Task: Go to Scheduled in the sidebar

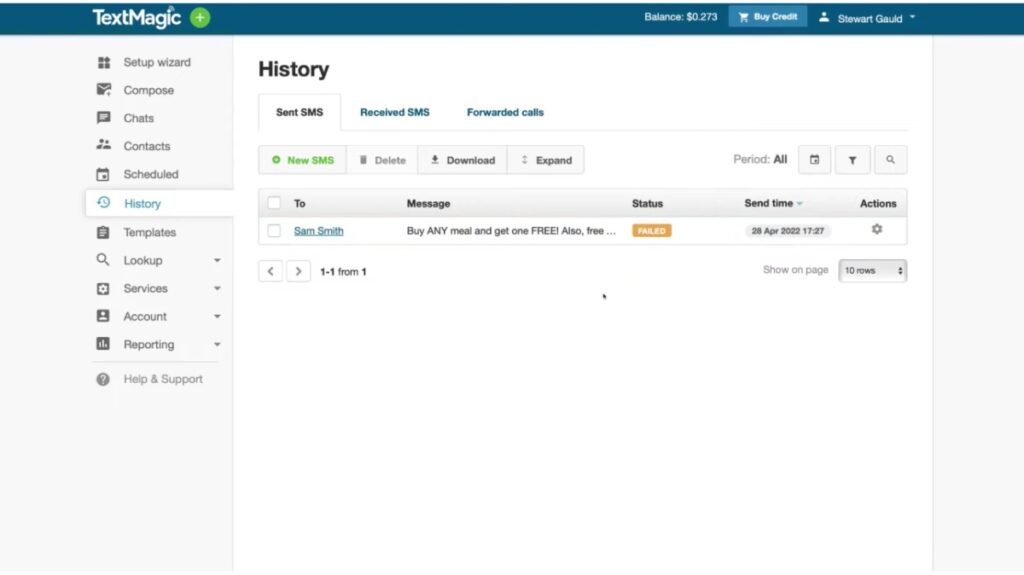Action: [151, 174]
